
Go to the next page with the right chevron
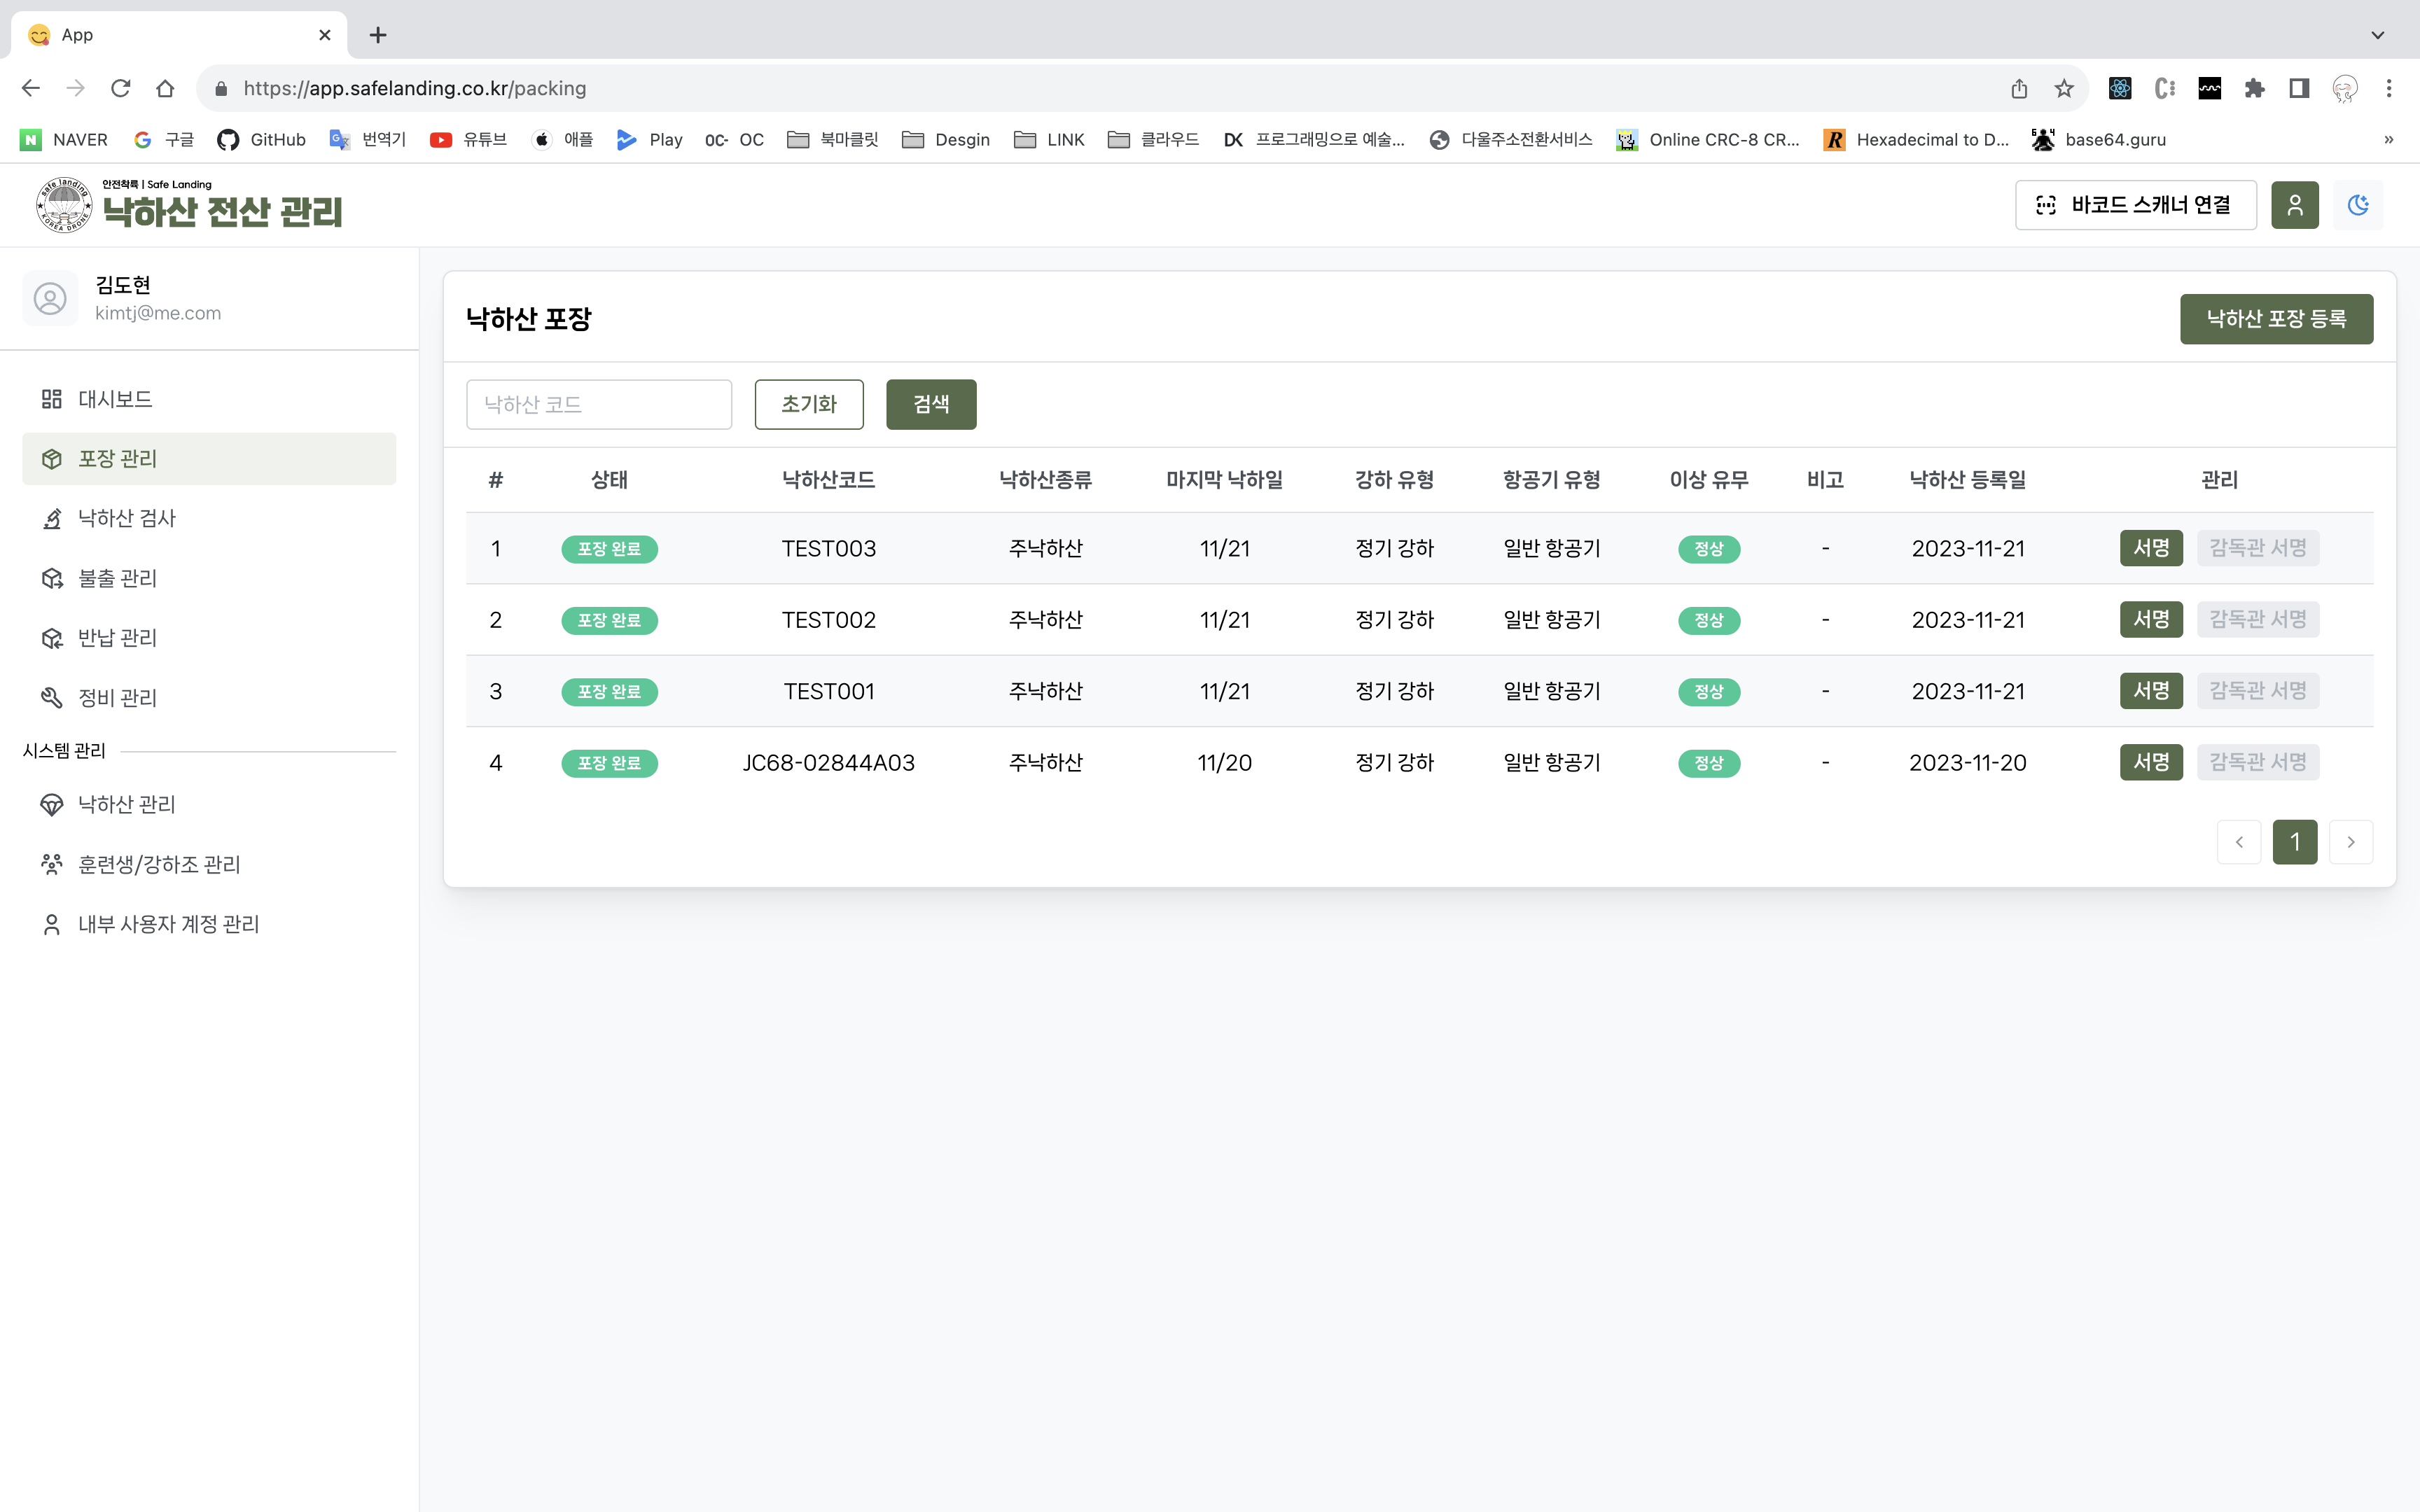pyautogui.click(x=2351, y=842)
